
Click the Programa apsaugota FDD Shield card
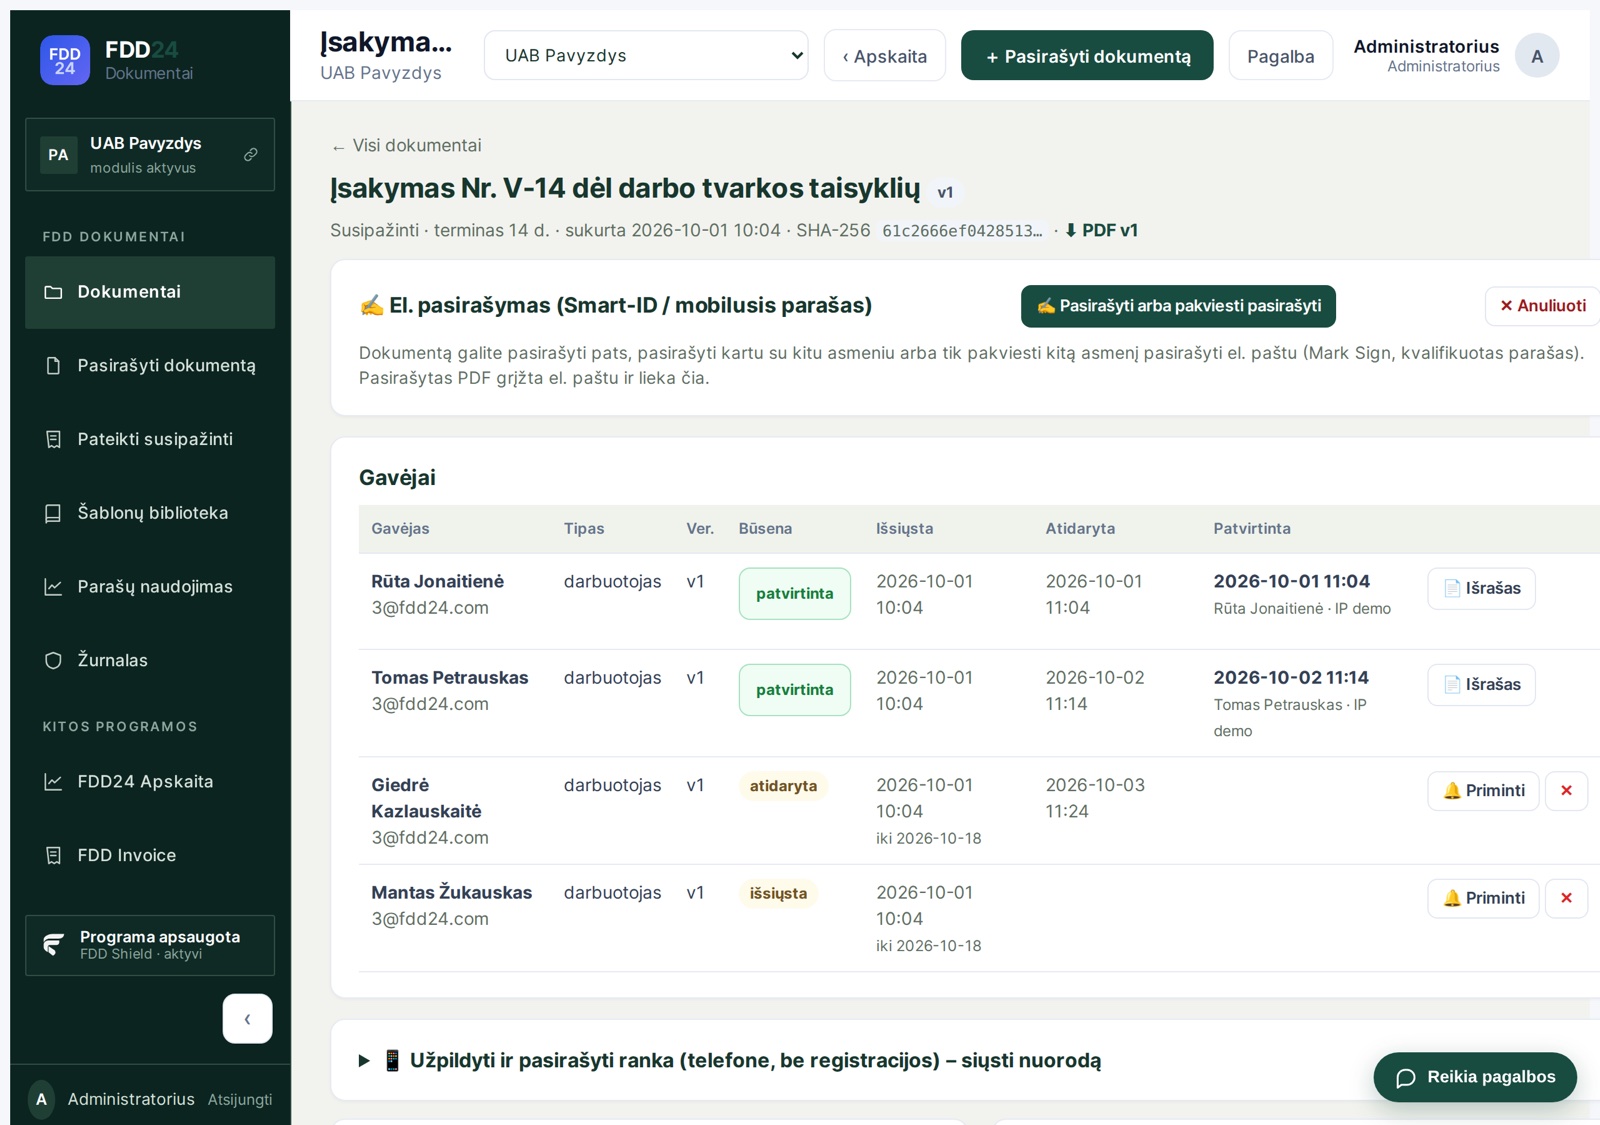[x=150, y=945]
